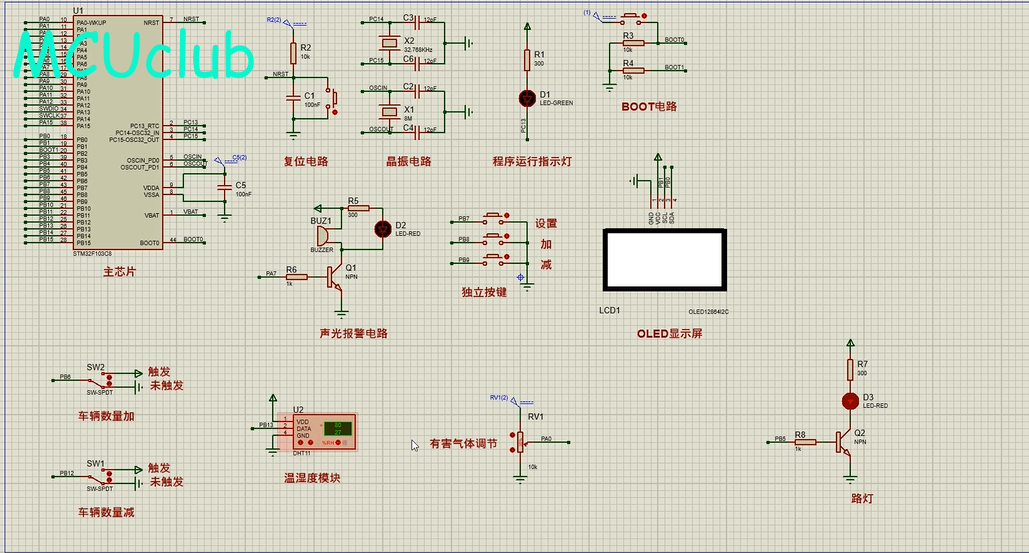Click the PB8 add push button
This screenshot has height=553, width=1029.
click(495, 237)
